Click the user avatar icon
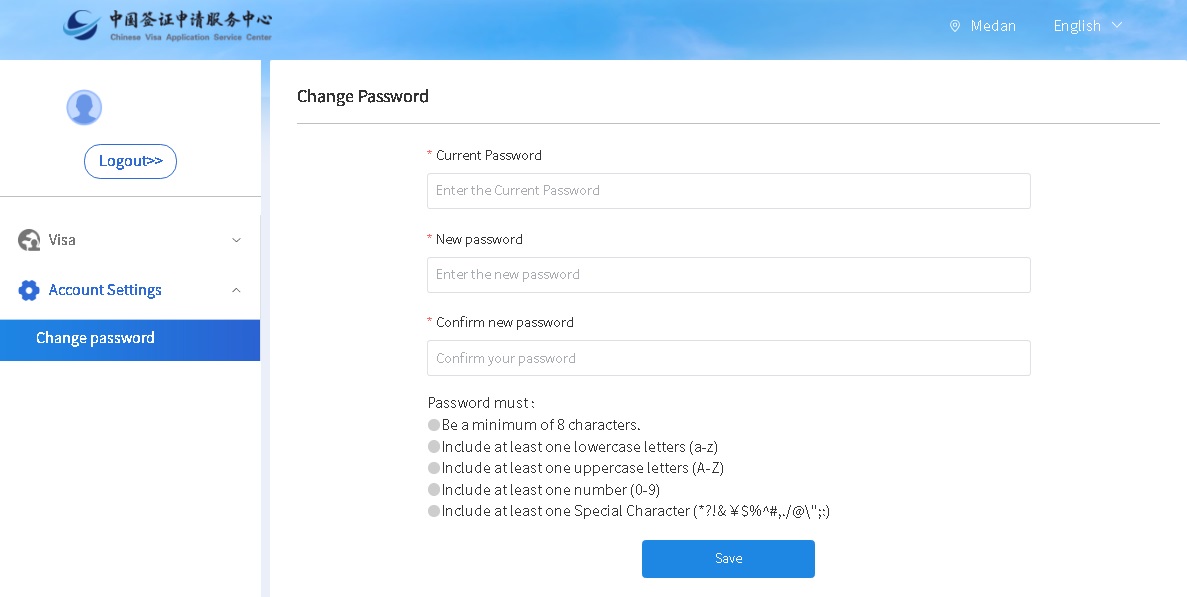This screenshot has height=597, width=1187. coord(84,107)
